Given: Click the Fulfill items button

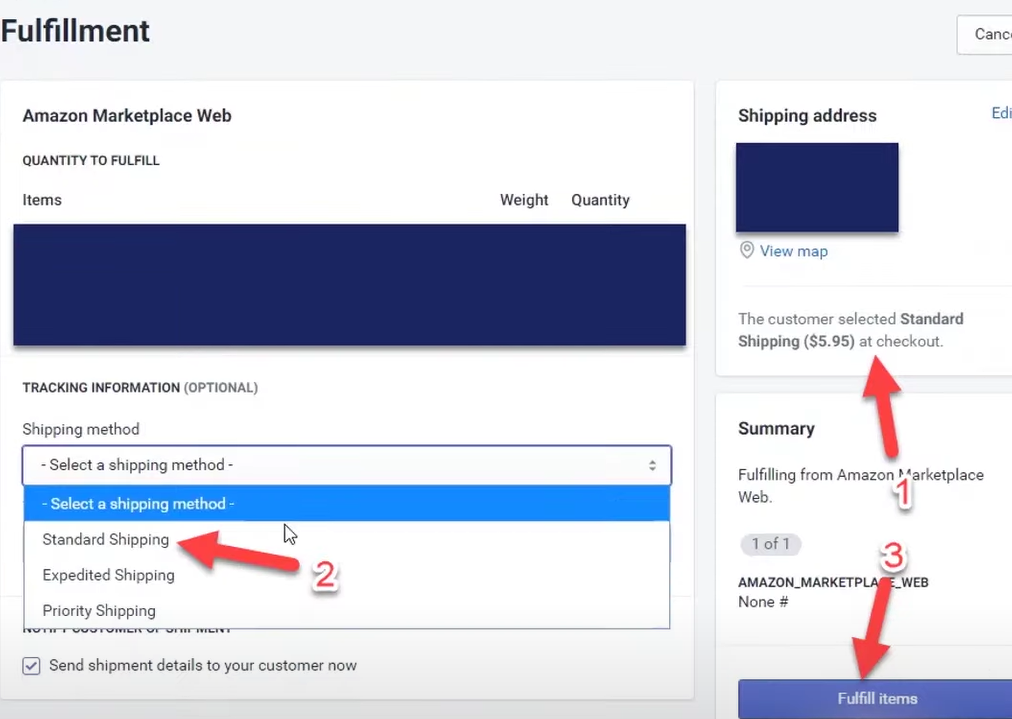Looking at the screenshot, I should (x=875, y=698).
